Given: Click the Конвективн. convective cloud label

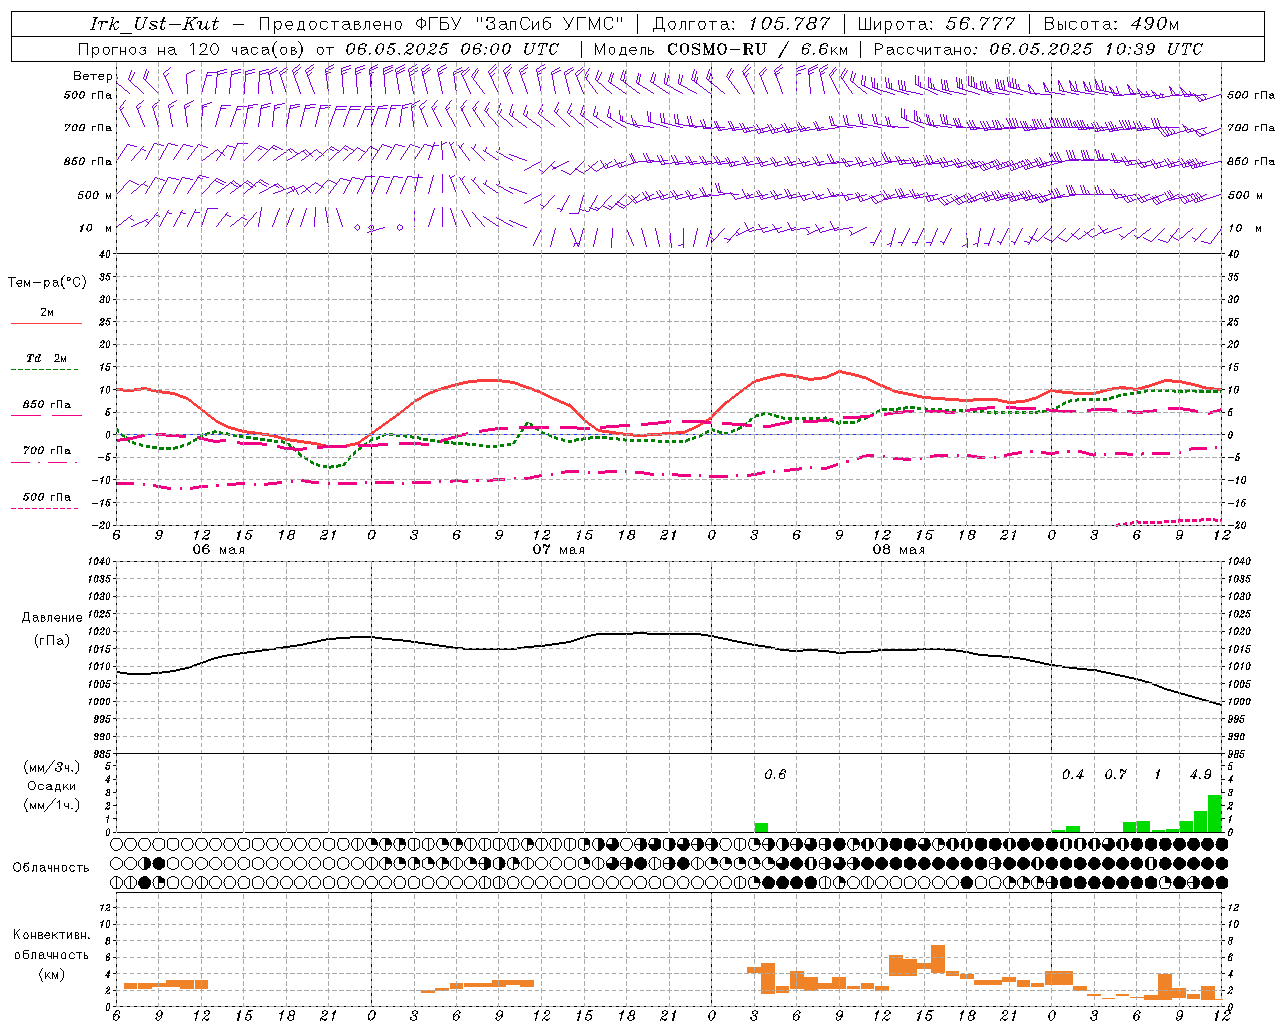Looking at the screenshot, I should (x=51, y=936).
